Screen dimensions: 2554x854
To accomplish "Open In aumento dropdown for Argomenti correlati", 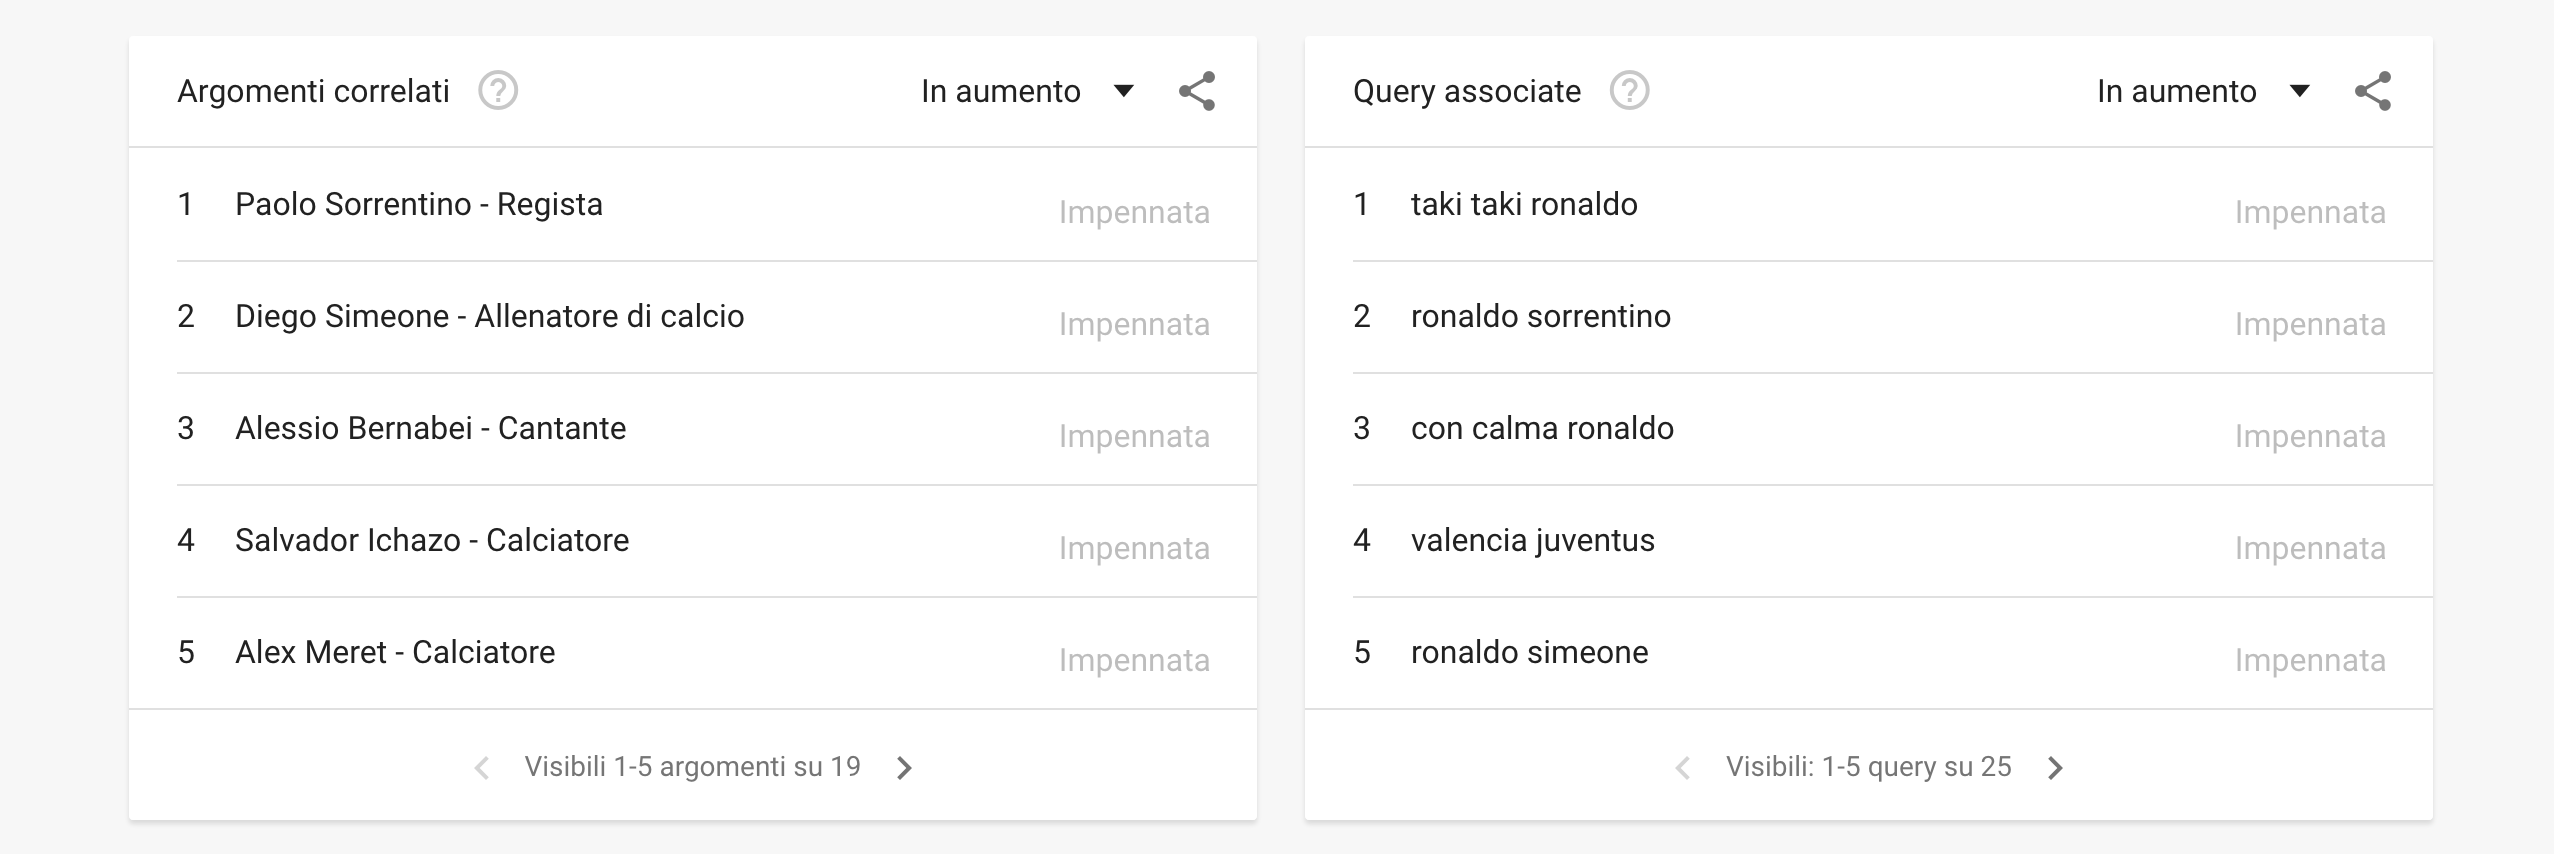I will tap(1027, 91).
